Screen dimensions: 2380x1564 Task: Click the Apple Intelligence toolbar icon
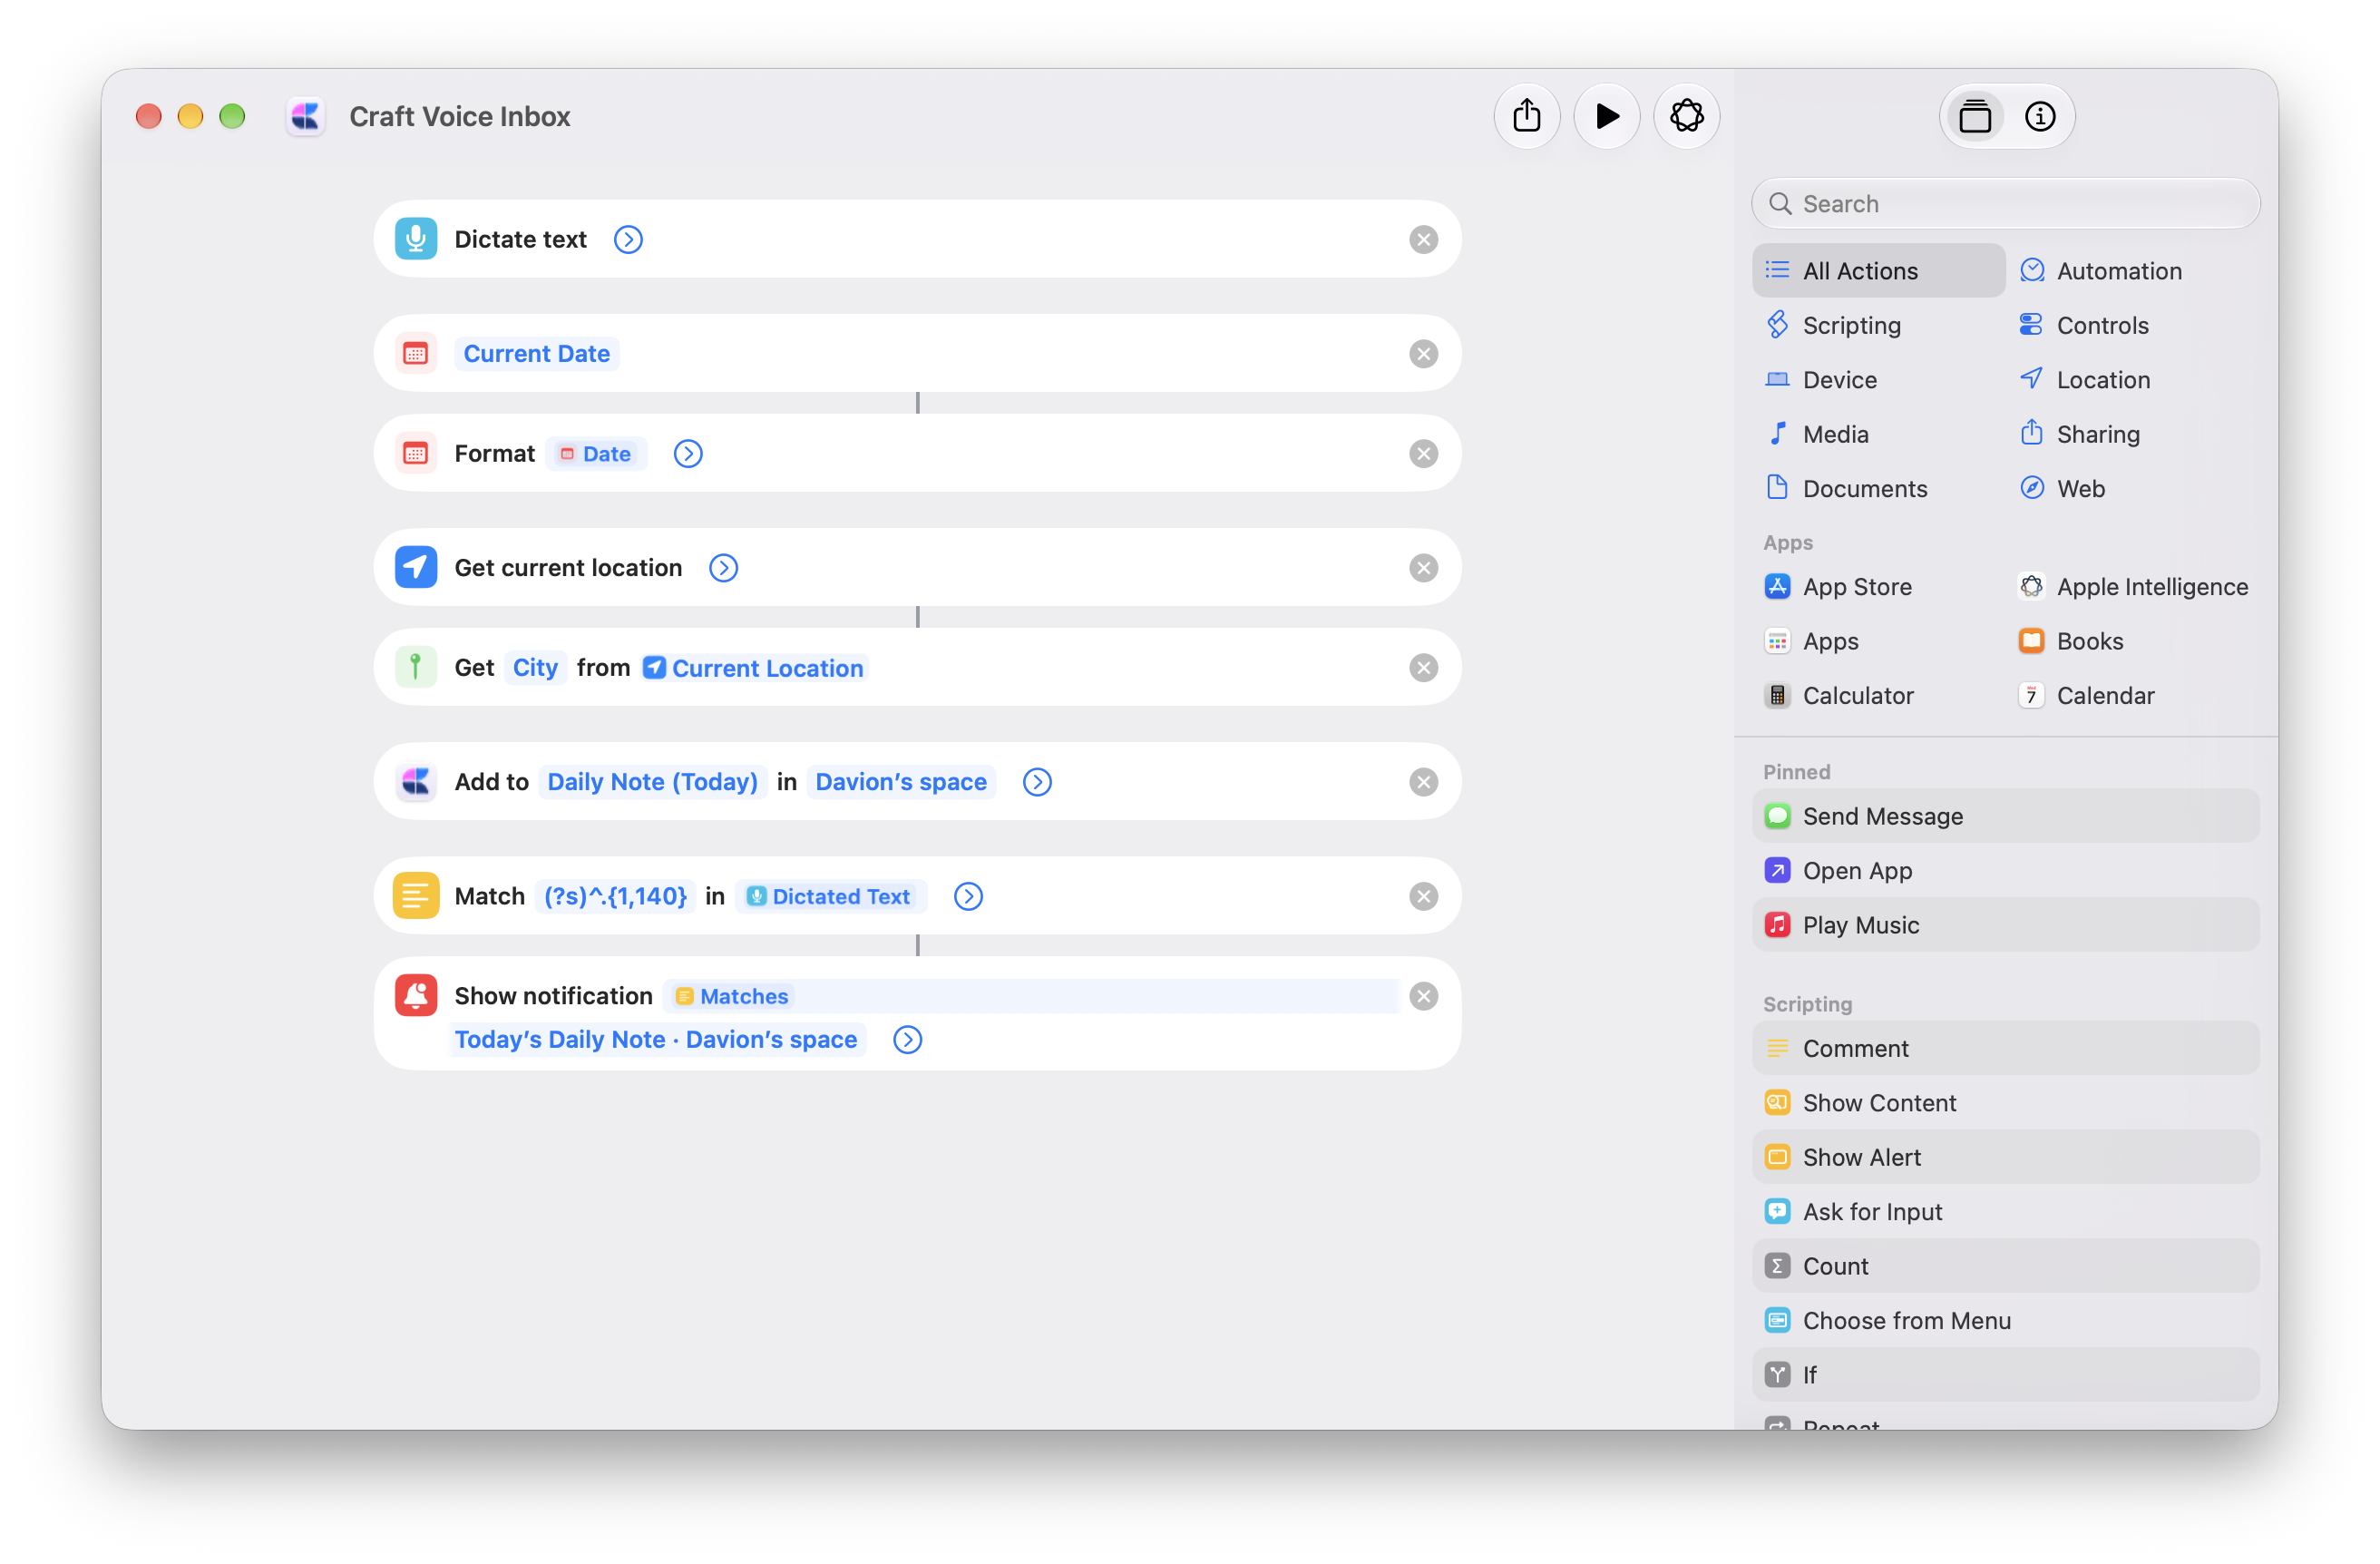click(x=1686, y=116)
